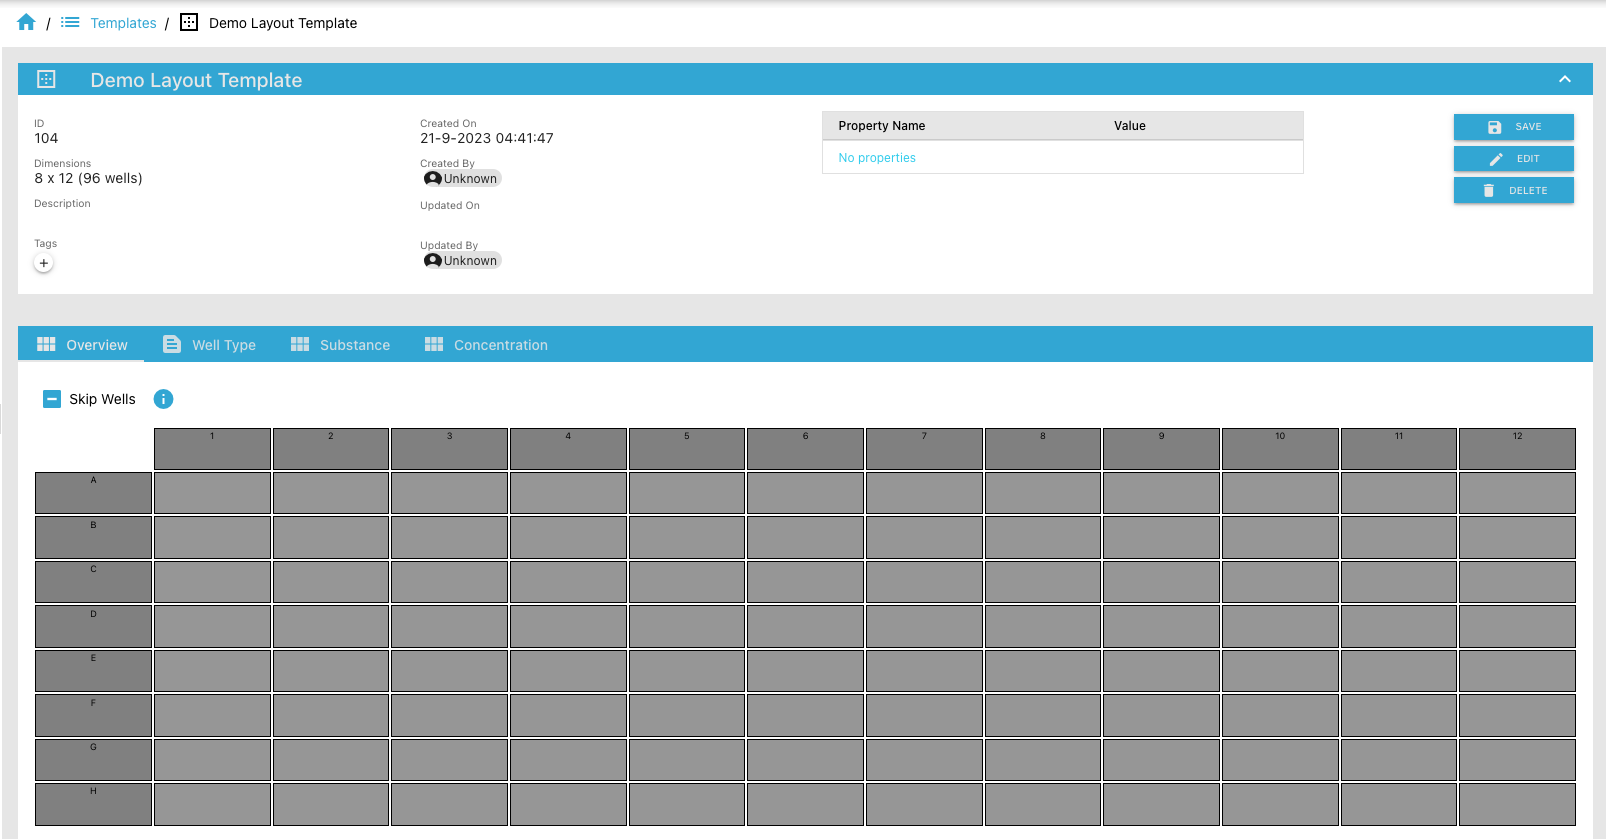Click the home icon in breadcrumb
This screenshot has width=1606, height=839.
[x=26, y=22]
